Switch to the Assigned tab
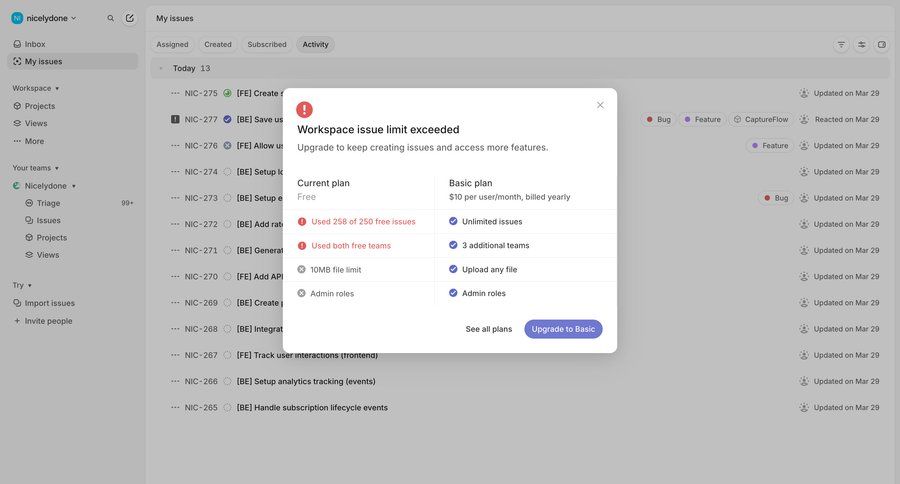This screenshot has width=900, height=484. point(172,44)
